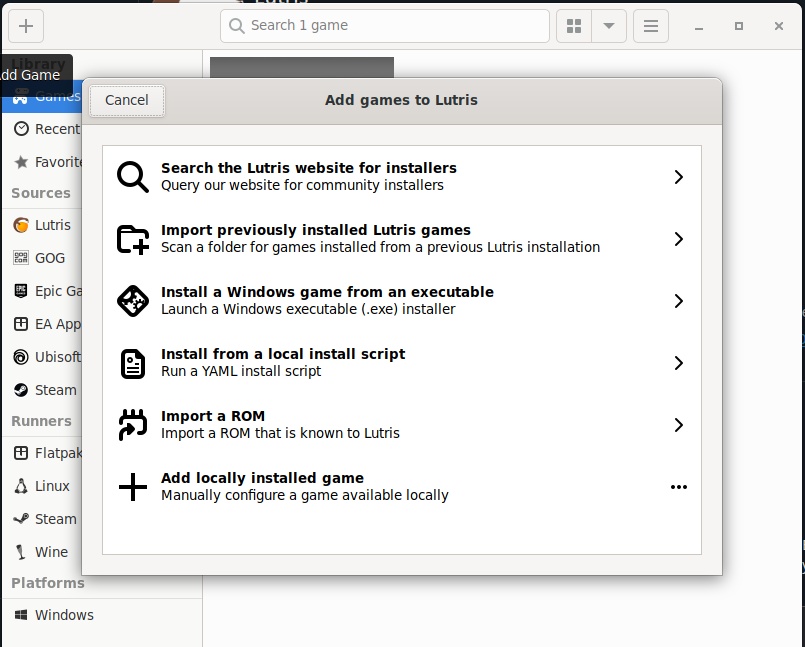Open the view options dropdown arrow

point(609,26)
